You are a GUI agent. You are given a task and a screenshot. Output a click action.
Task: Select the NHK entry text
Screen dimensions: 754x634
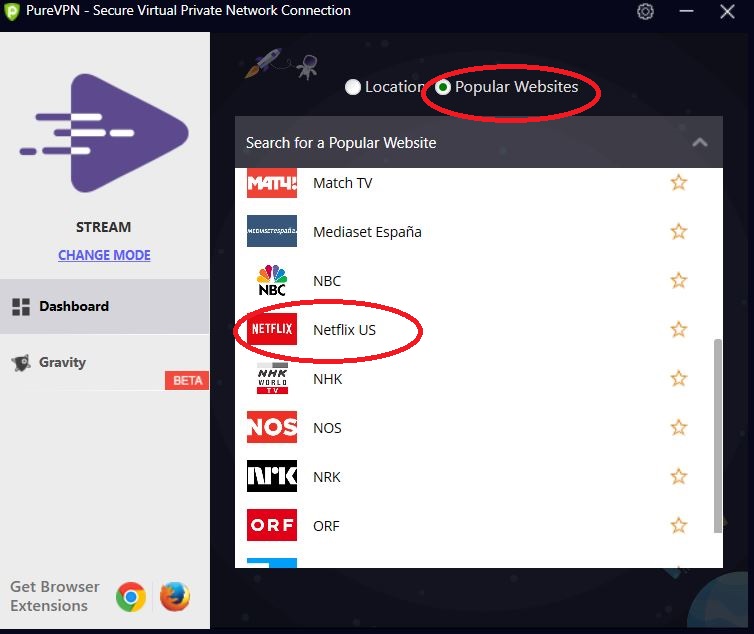pyautogui.click(x=327, y=380)
